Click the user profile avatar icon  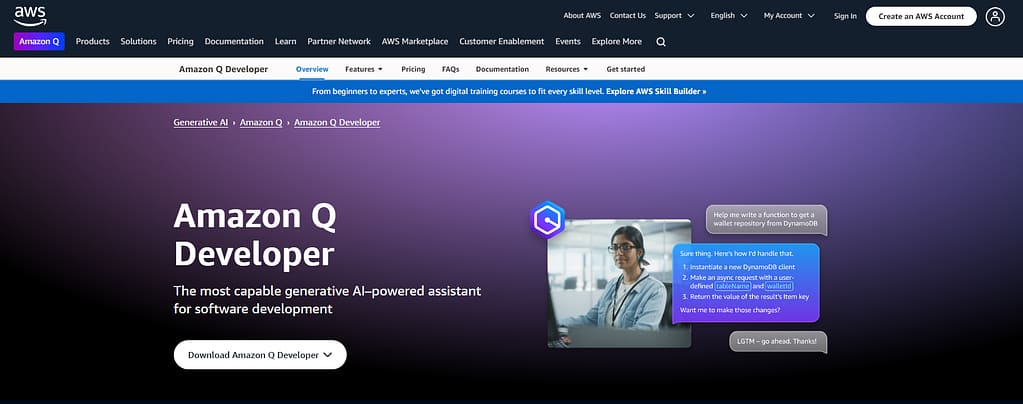[x=995, y=16]
